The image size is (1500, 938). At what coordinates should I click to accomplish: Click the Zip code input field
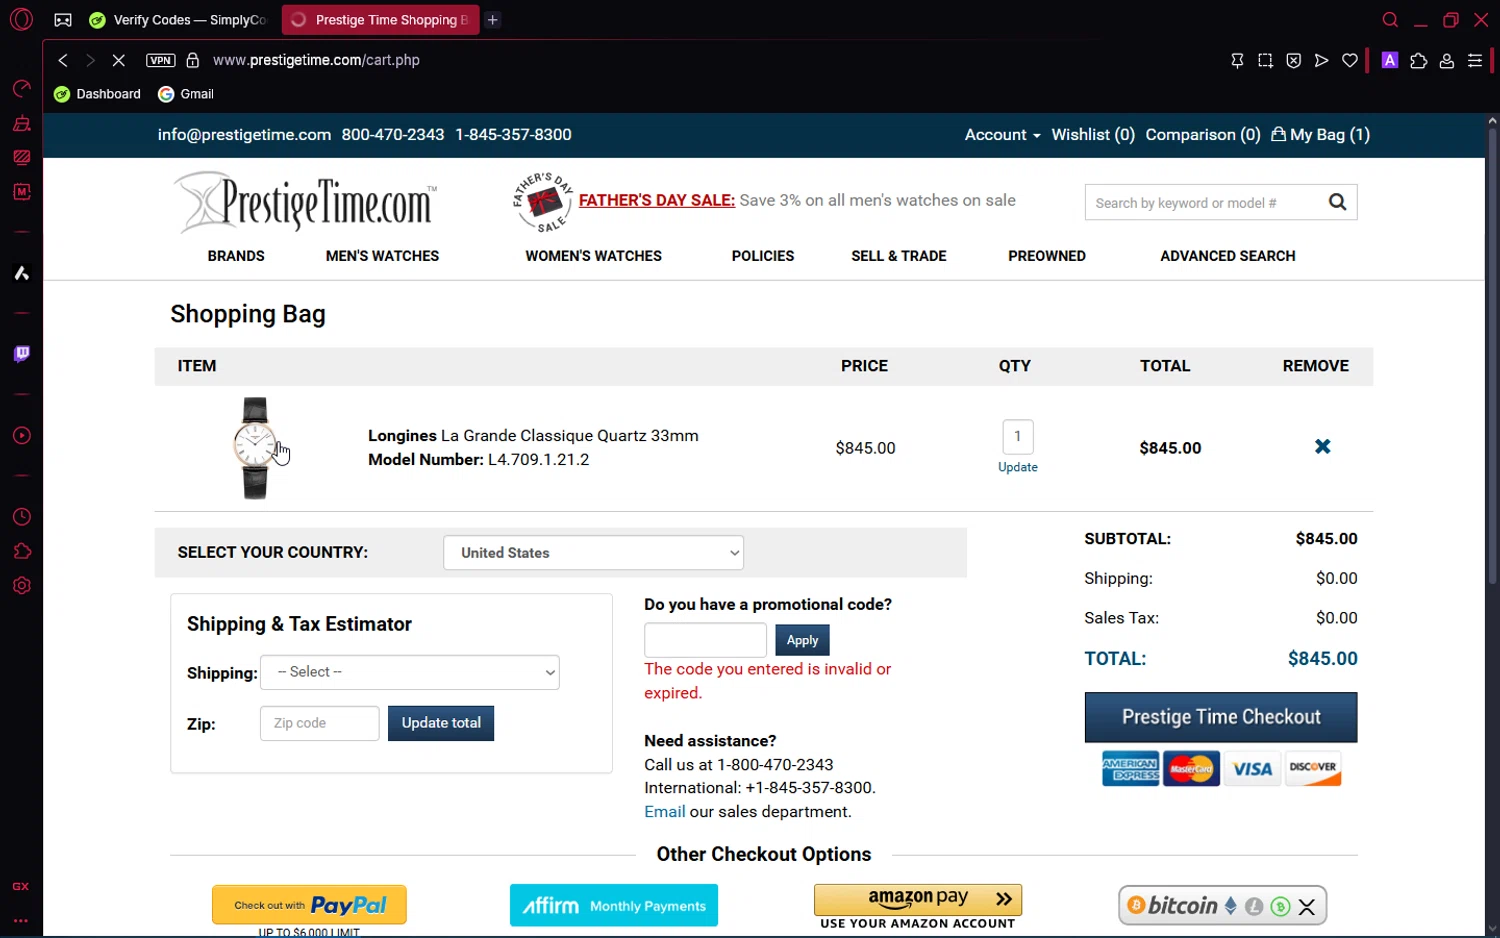pos(319,723)
